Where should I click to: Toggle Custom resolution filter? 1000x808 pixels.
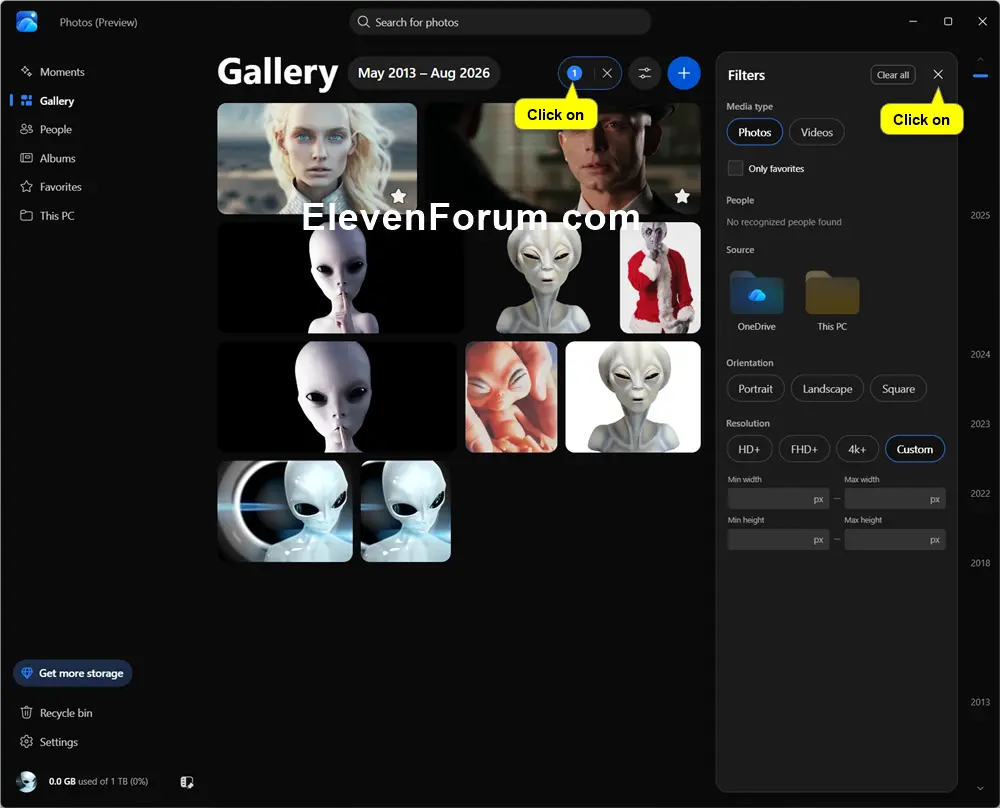click(x=915, y=449)
